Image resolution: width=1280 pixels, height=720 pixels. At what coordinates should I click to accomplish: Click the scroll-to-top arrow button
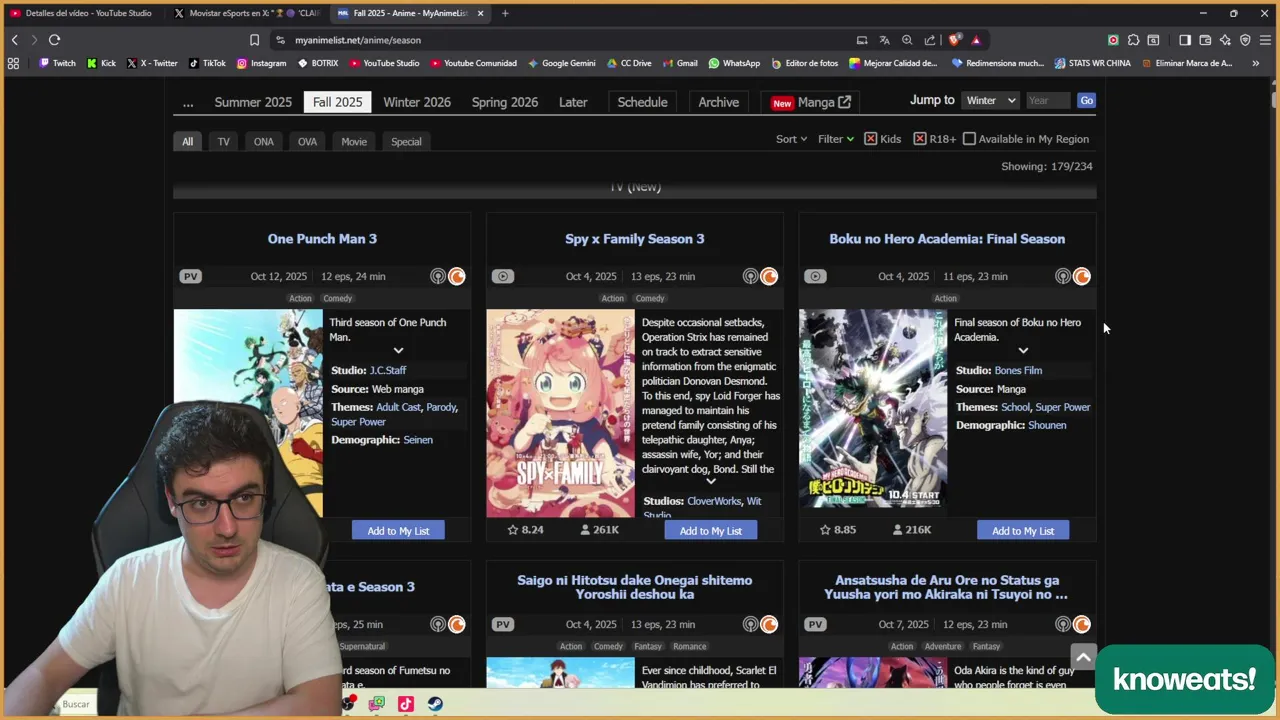coord(1083,657)
